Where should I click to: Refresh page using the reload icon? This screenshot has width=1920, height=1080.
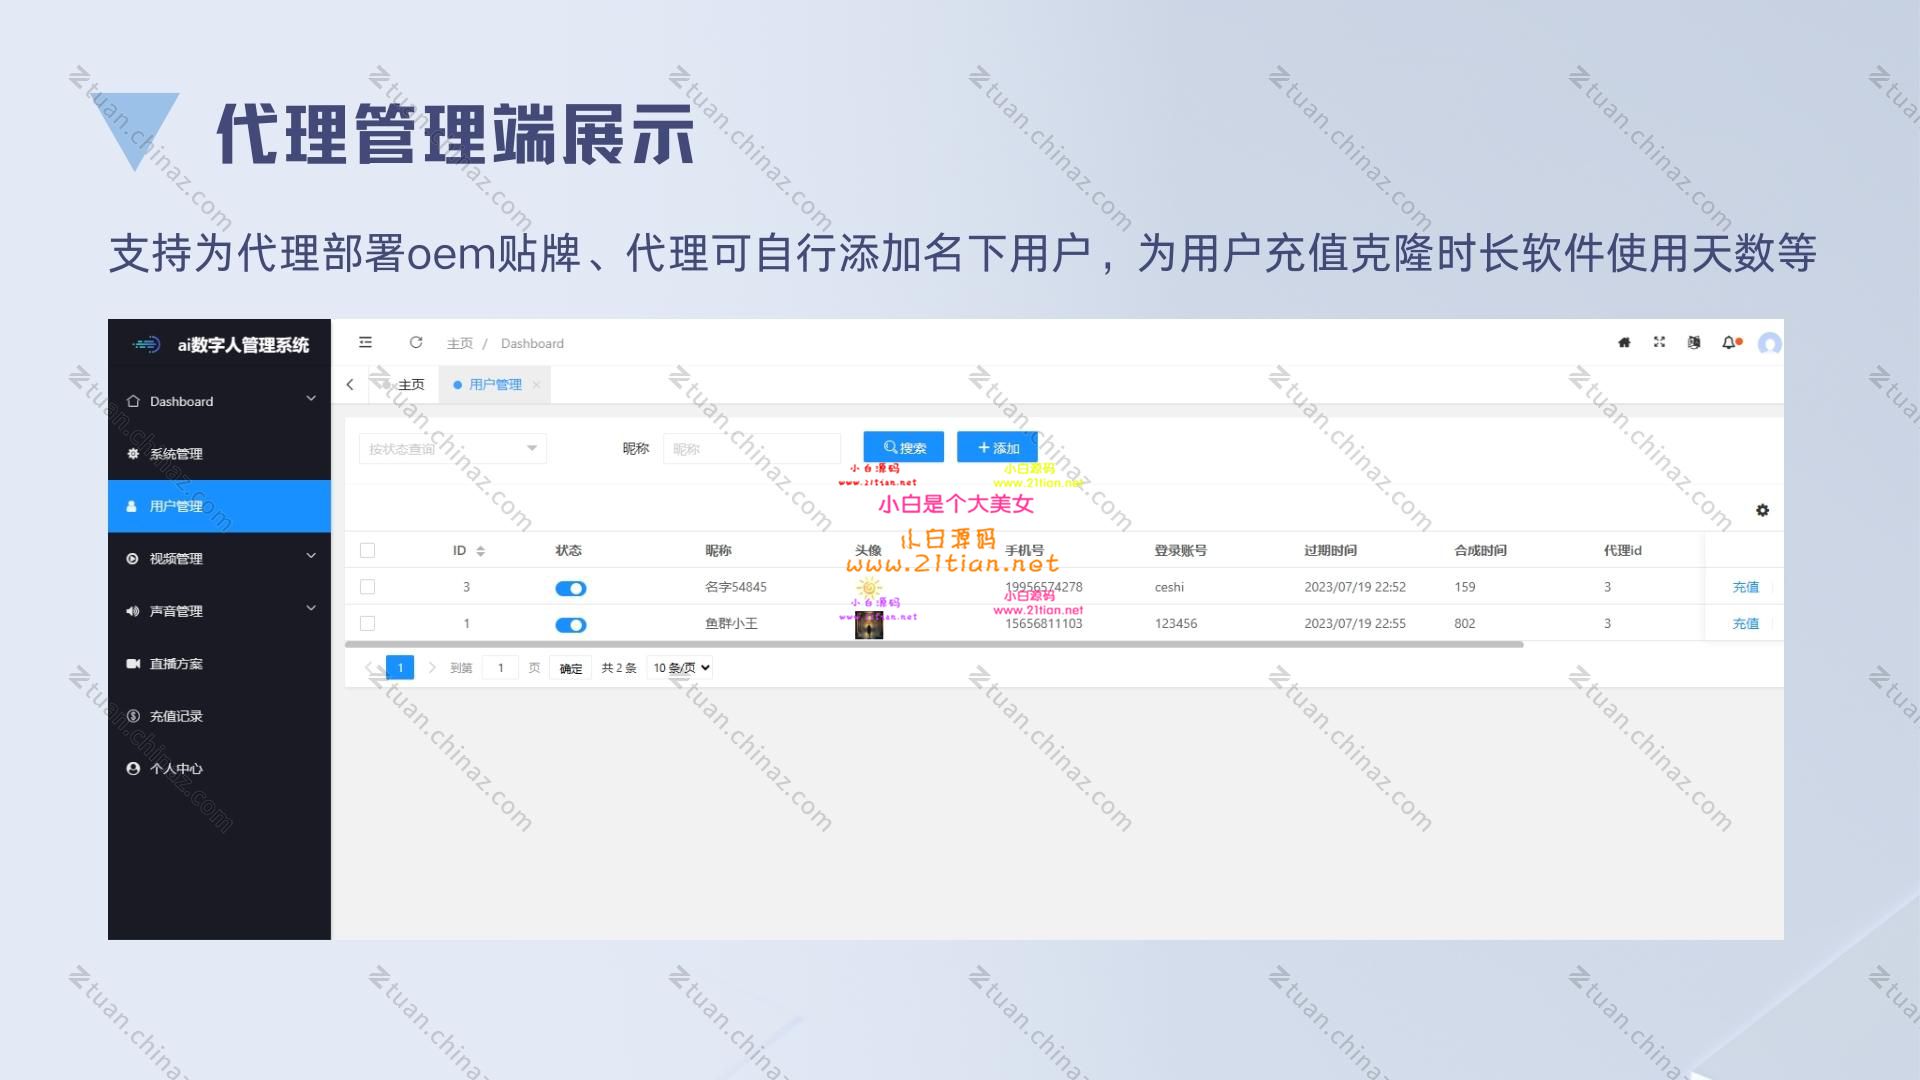point(416,343)
